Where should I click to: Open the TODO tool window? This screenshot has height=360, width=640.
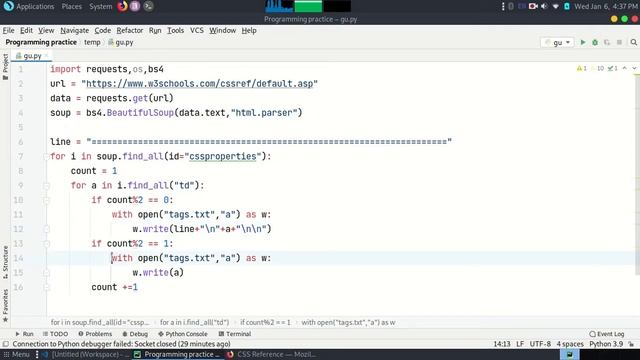56,334
